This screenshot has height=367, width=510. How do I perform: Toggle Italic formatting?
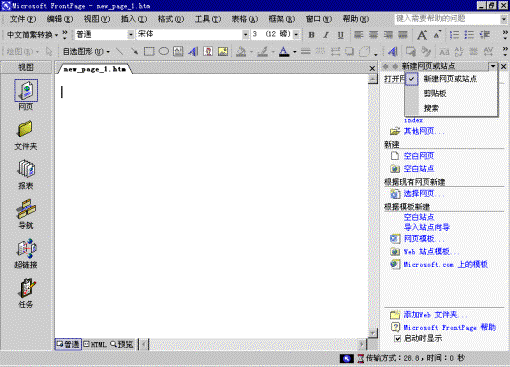coord(326,35)
